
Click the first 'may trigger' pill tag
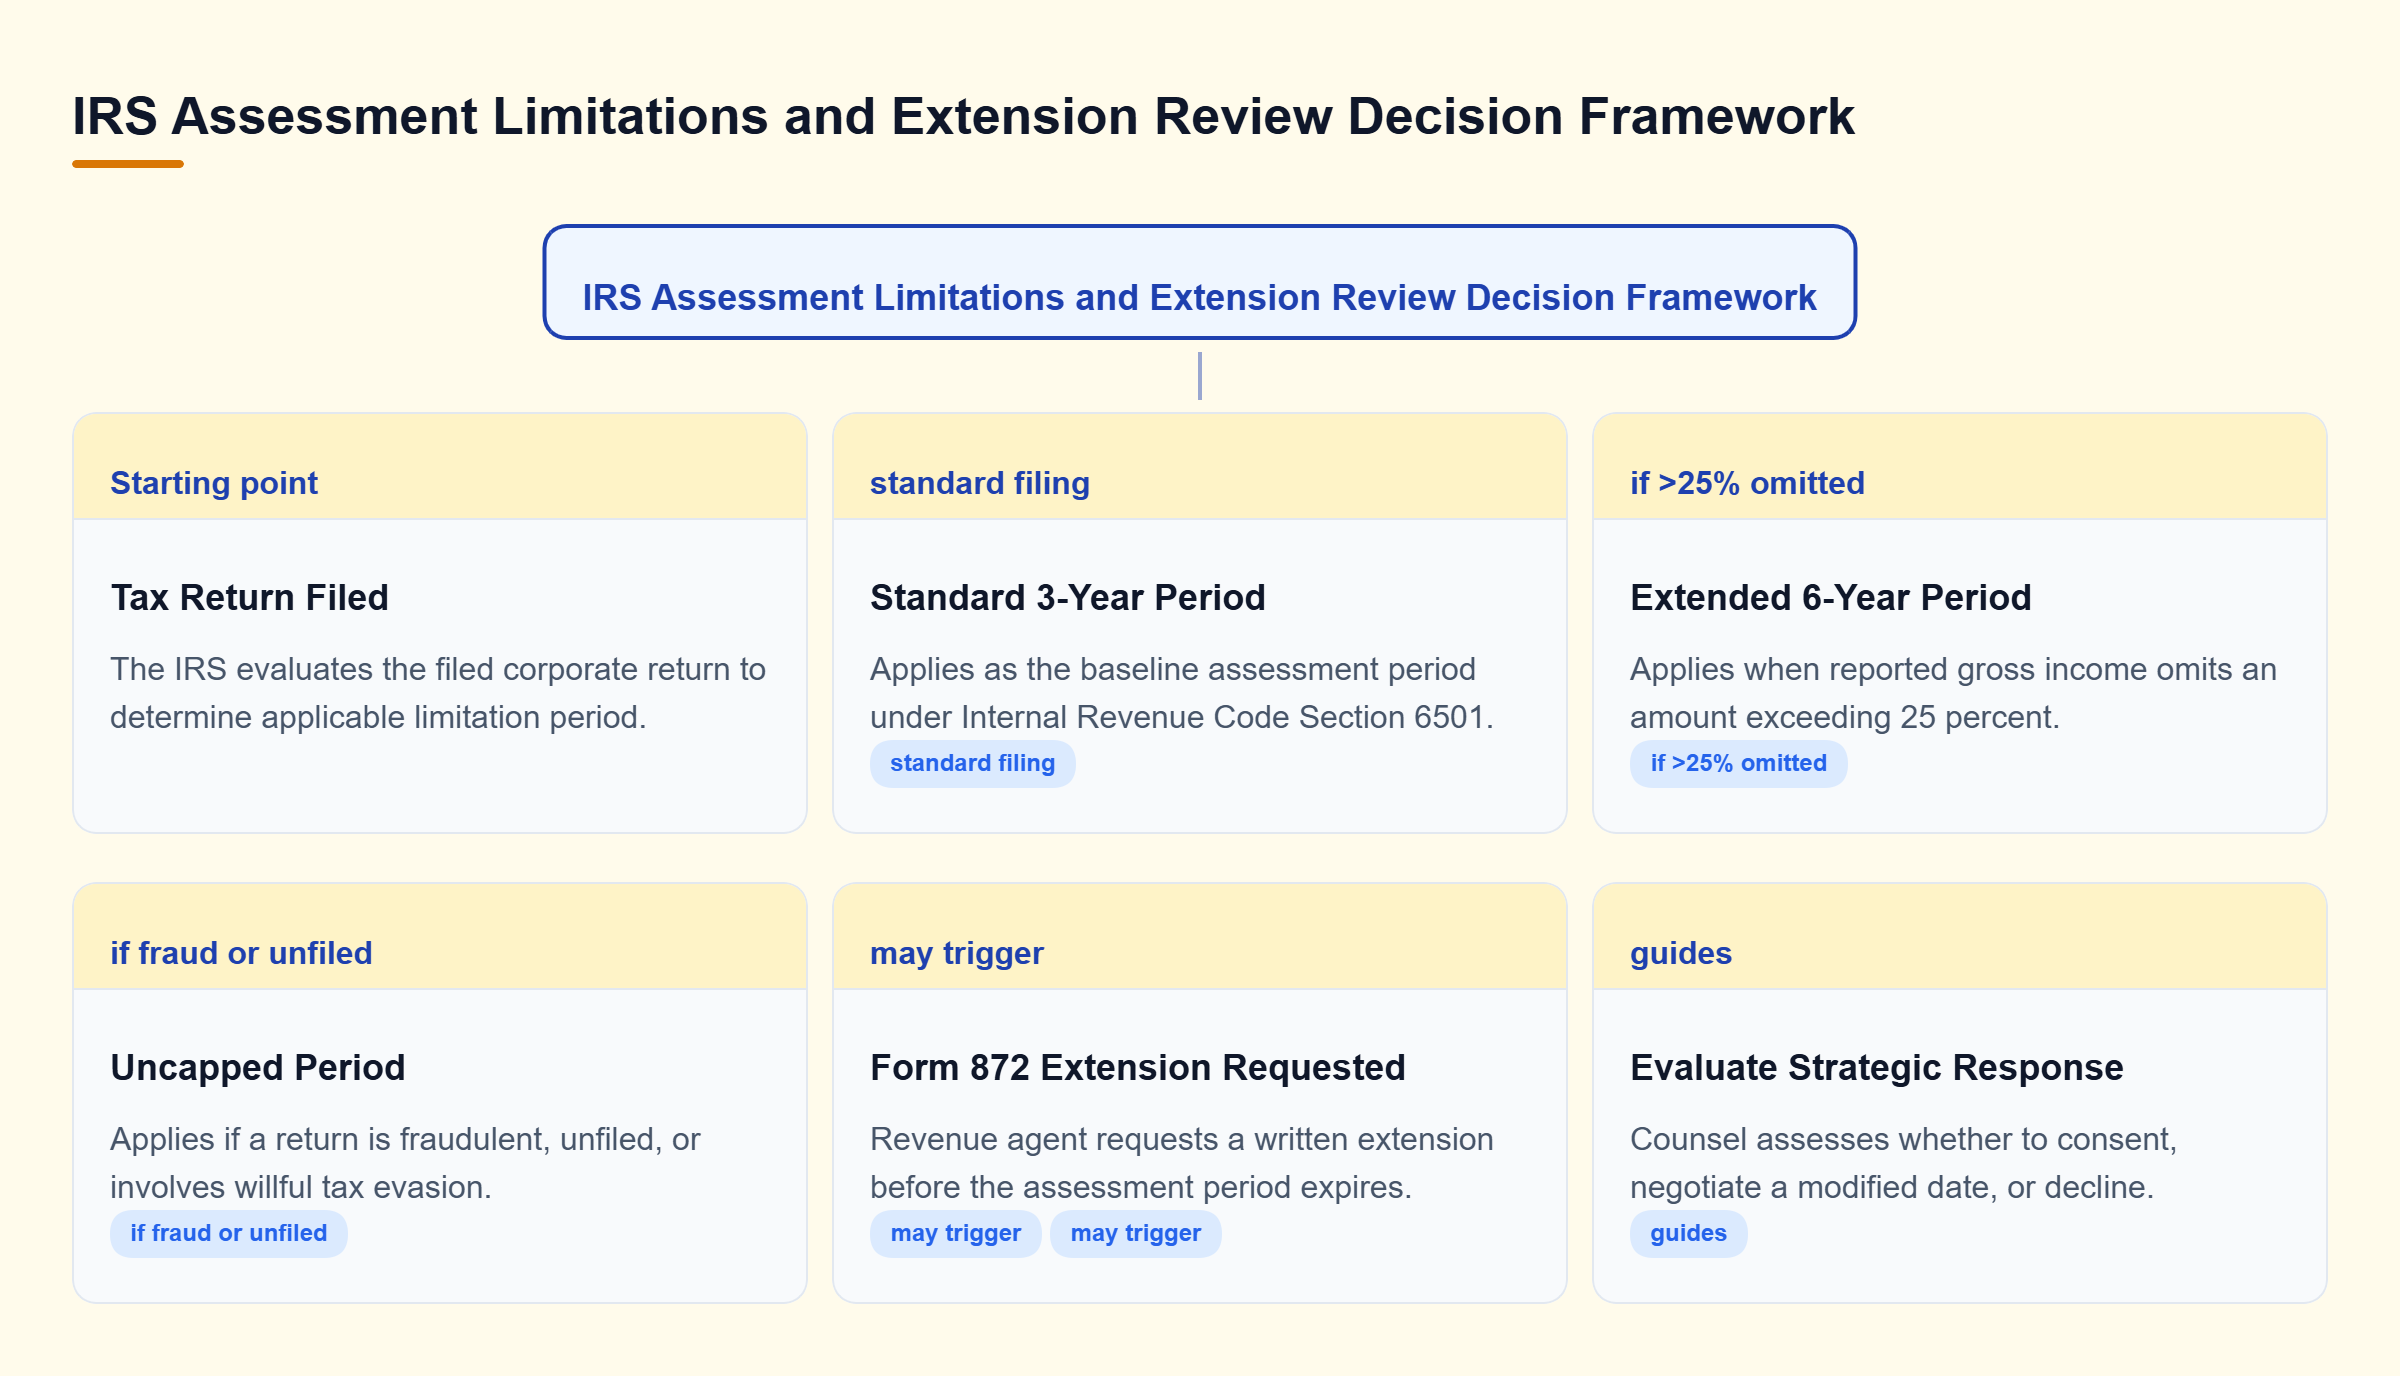(x=955, y=1233)
